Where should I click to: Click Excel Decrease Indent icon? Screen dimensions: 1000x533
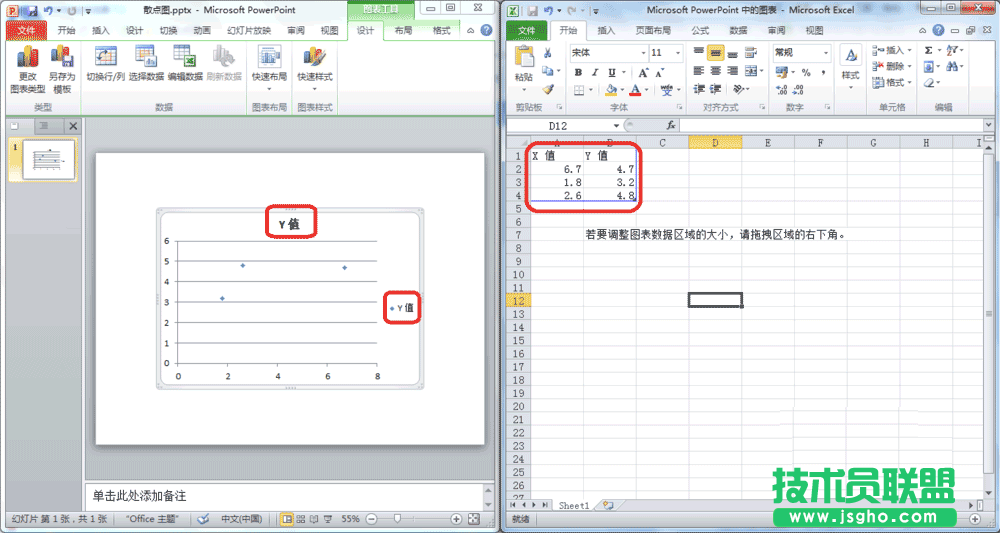pyautogui.click(x=699, y=89)
